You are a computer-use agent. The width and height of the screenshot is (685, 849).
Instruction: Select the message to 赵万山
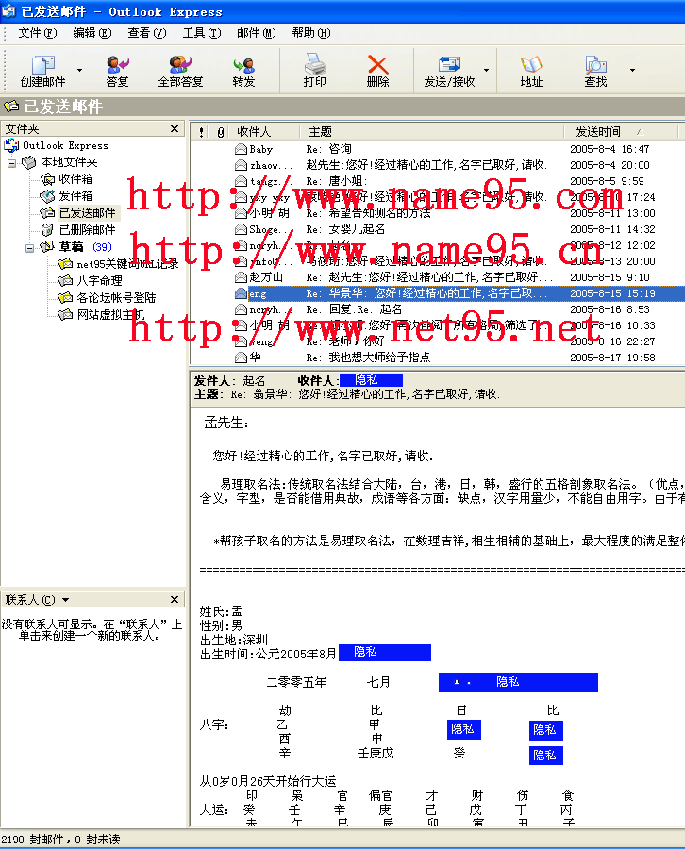(x=438, y=277)
